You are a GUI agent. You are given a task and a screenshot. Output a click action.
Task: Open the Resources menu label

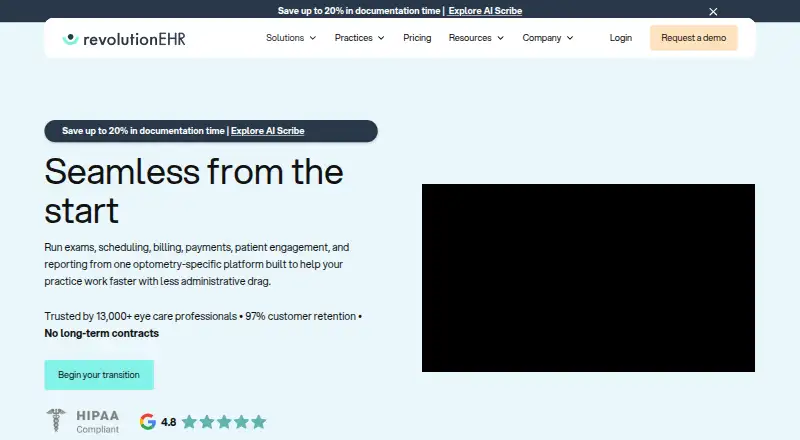(x=470, y=38)
